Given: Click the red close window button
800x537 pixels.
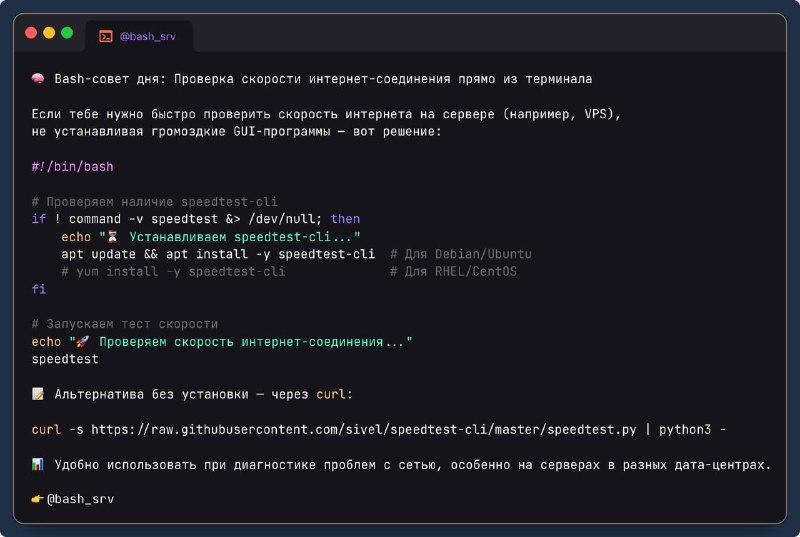Looking at the screenshot, I should [x=31, y=33].
